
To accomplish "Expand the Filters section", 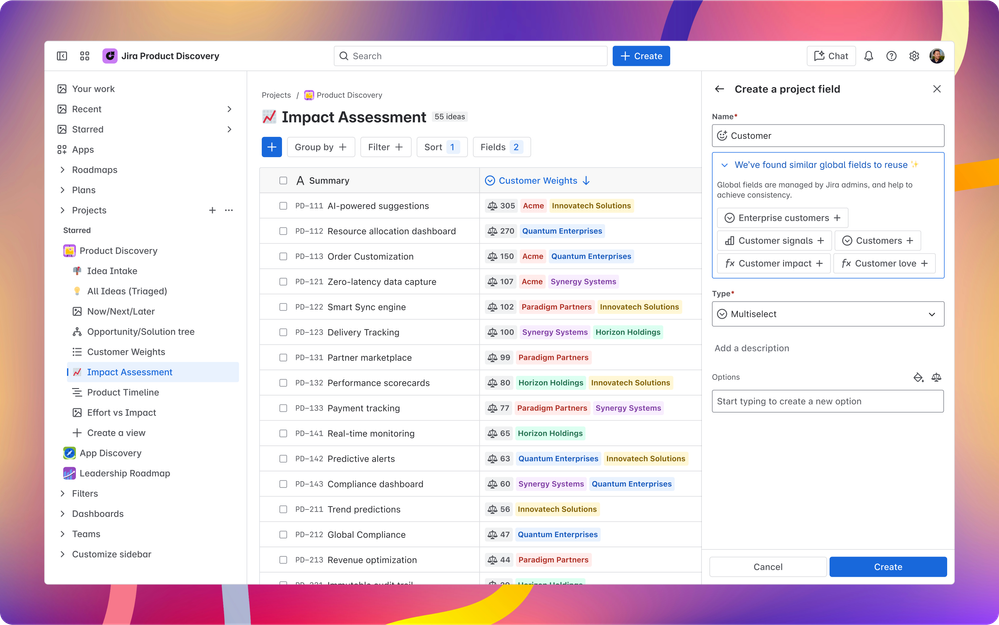I will [x=62, y=494].
